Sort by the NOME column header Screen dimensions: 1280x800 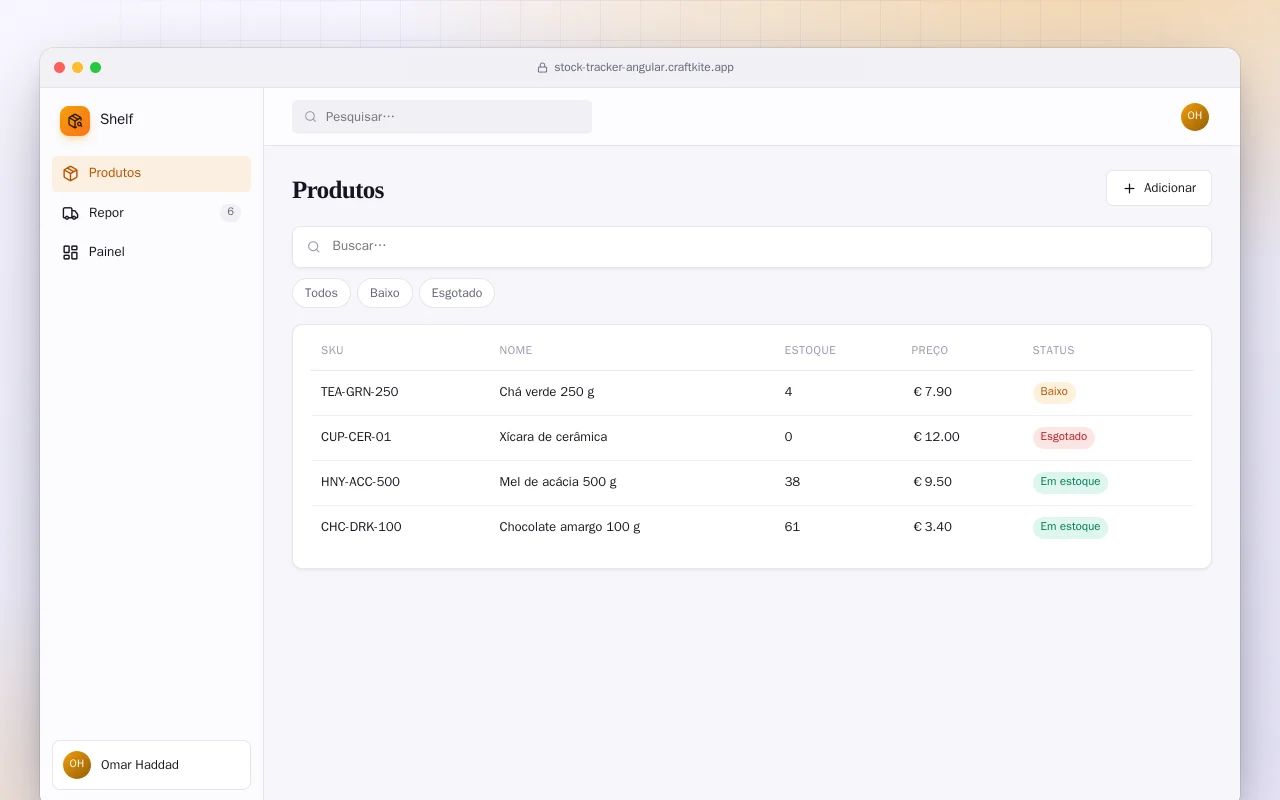516,351
